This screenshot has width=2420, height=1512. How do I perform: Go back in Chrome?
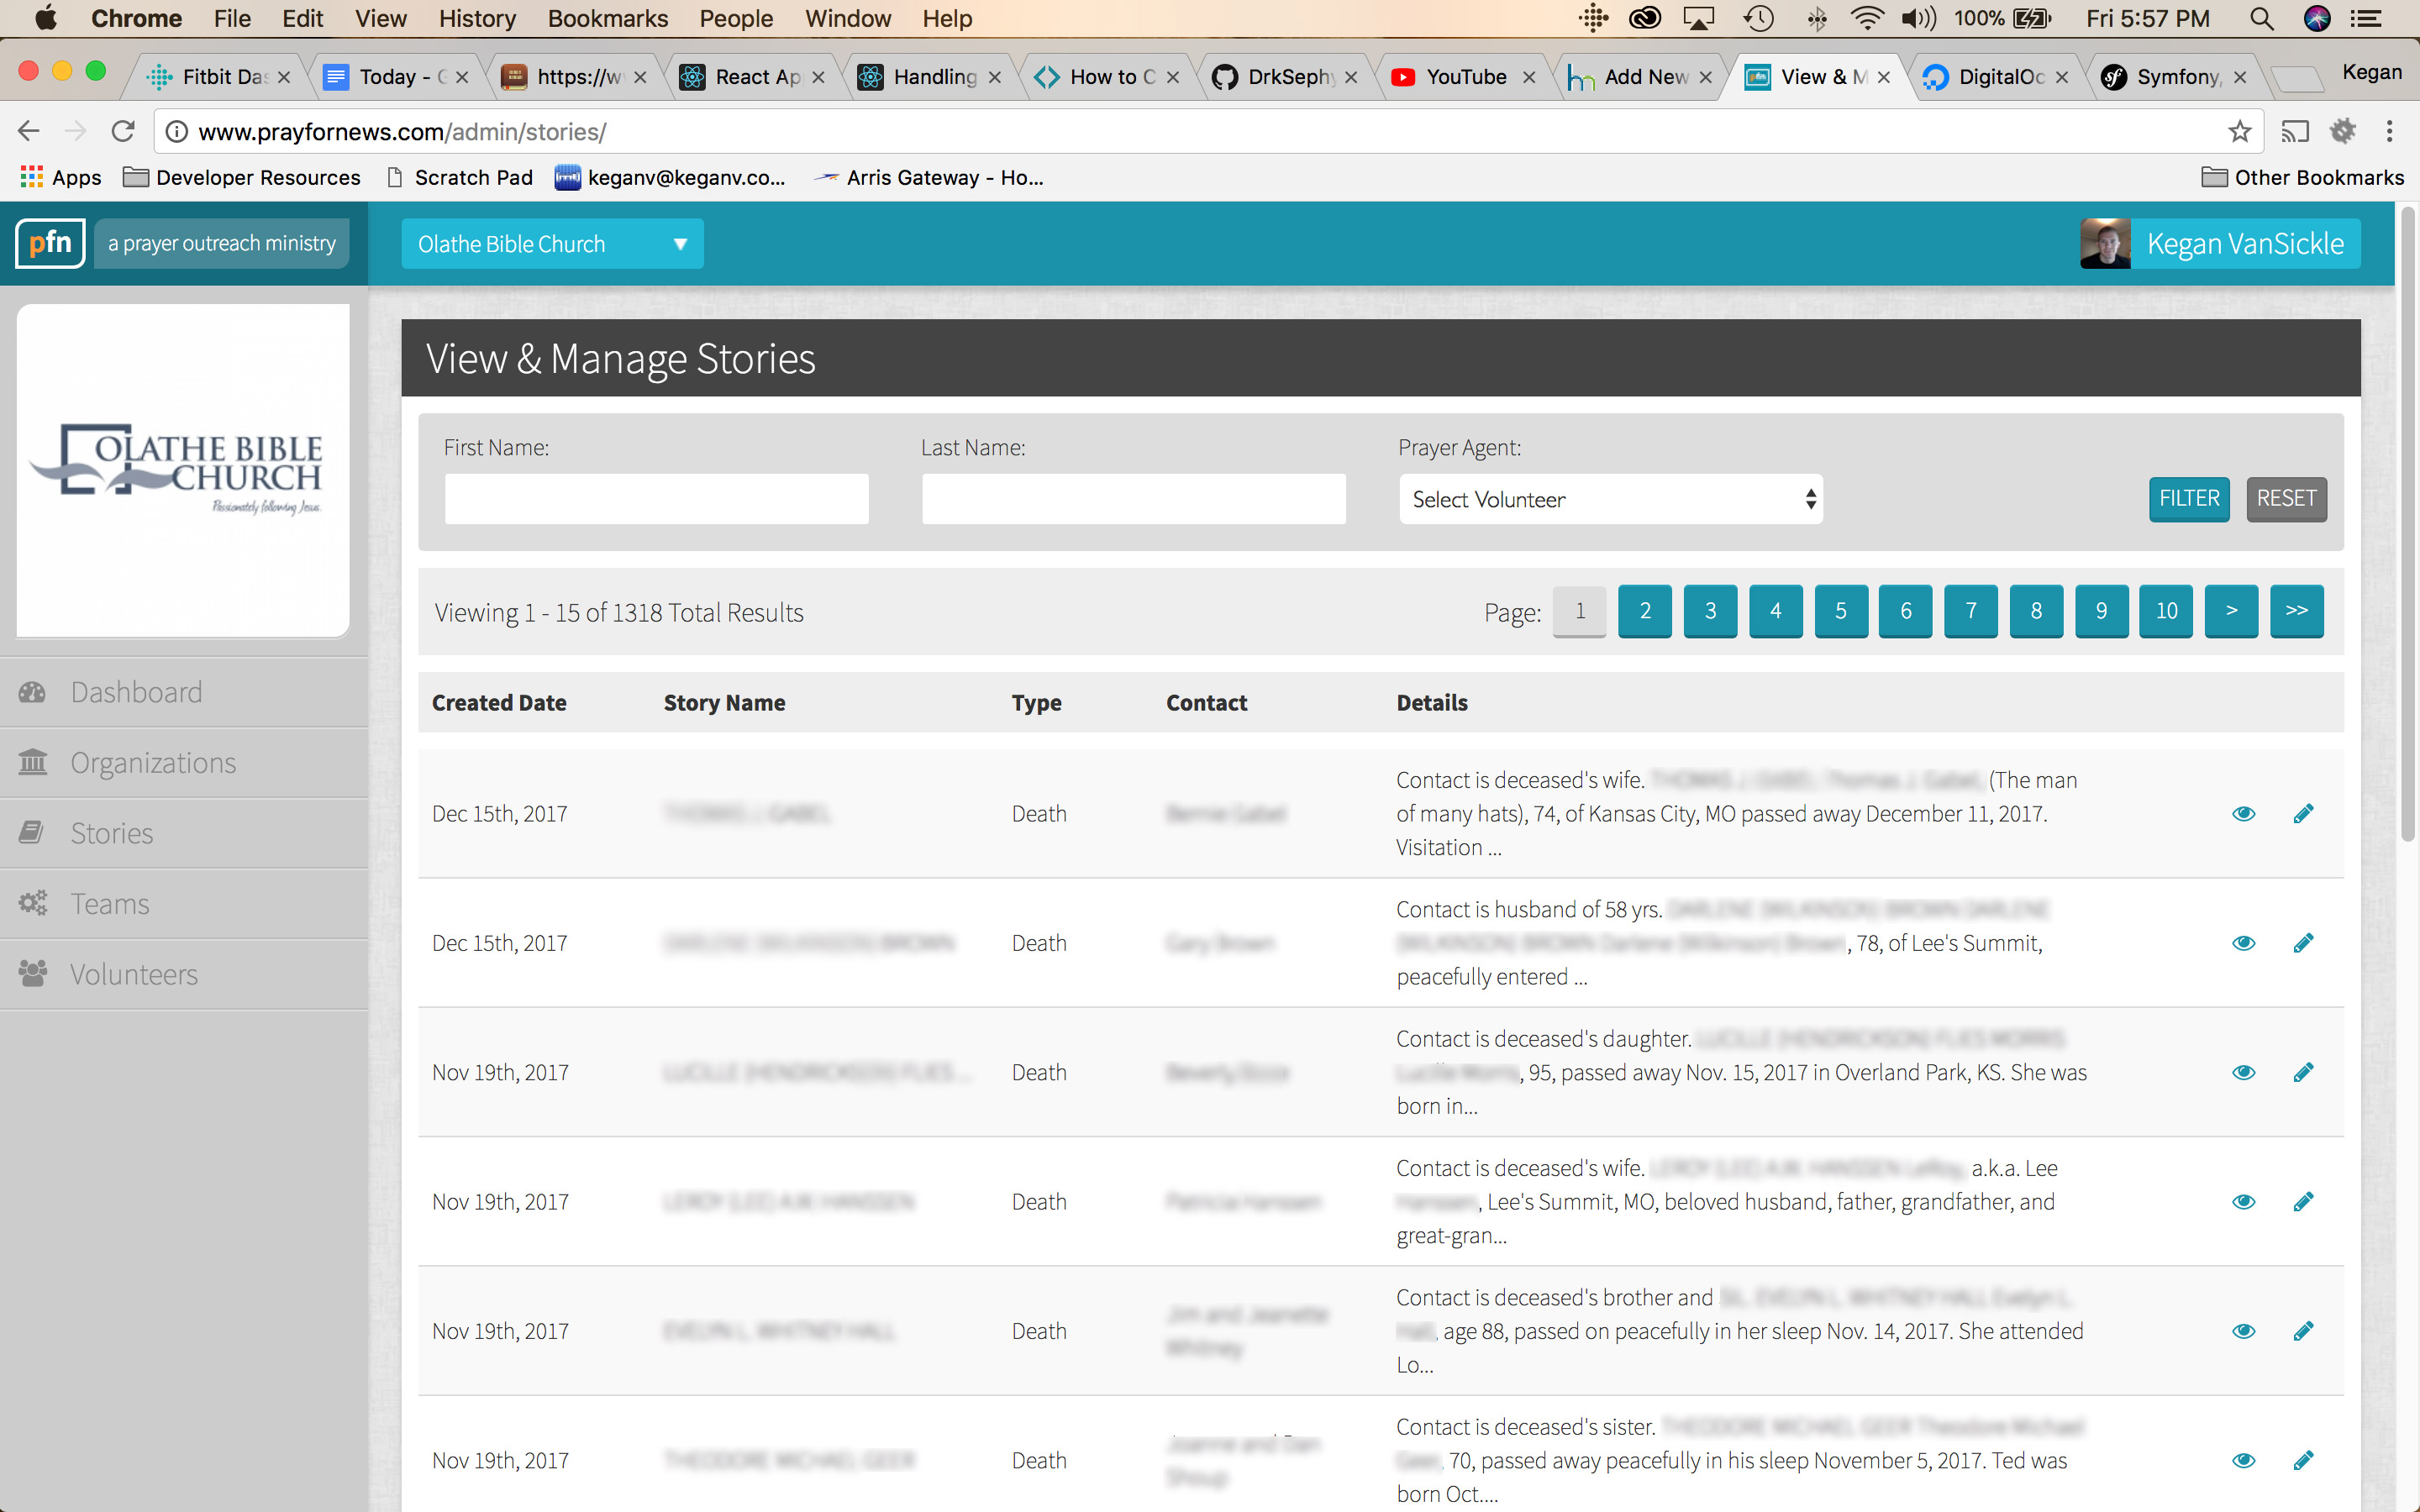(x=29, y=131)
